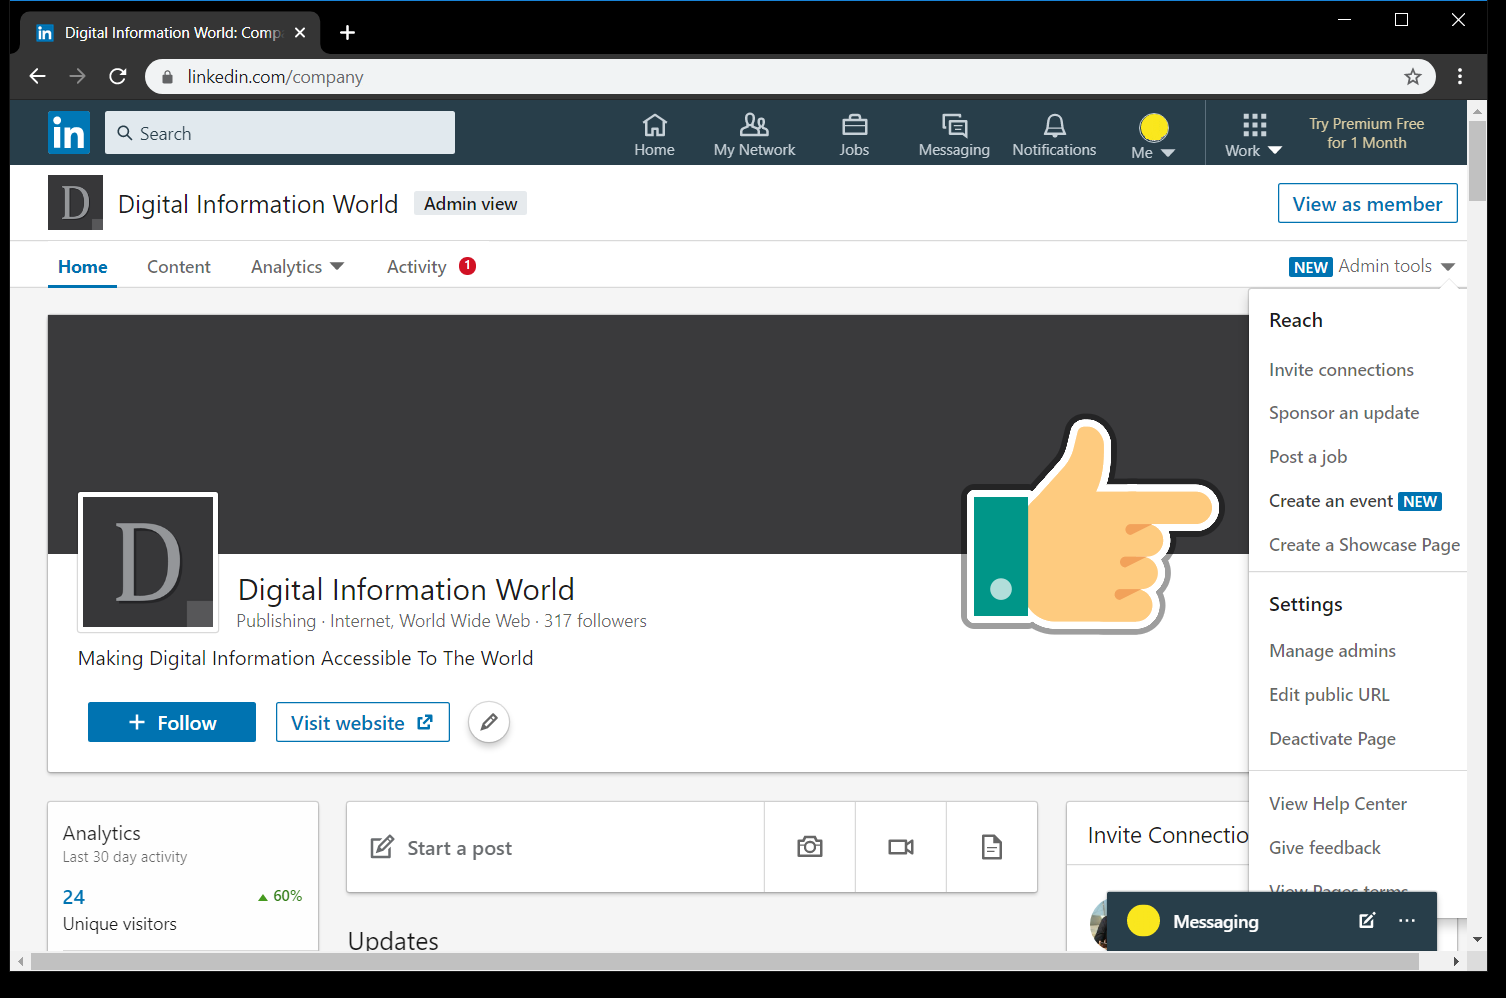The height and width of the screenshot is (998, 1506).
Task: Click the 317 followers text
Action: [595, 621]
